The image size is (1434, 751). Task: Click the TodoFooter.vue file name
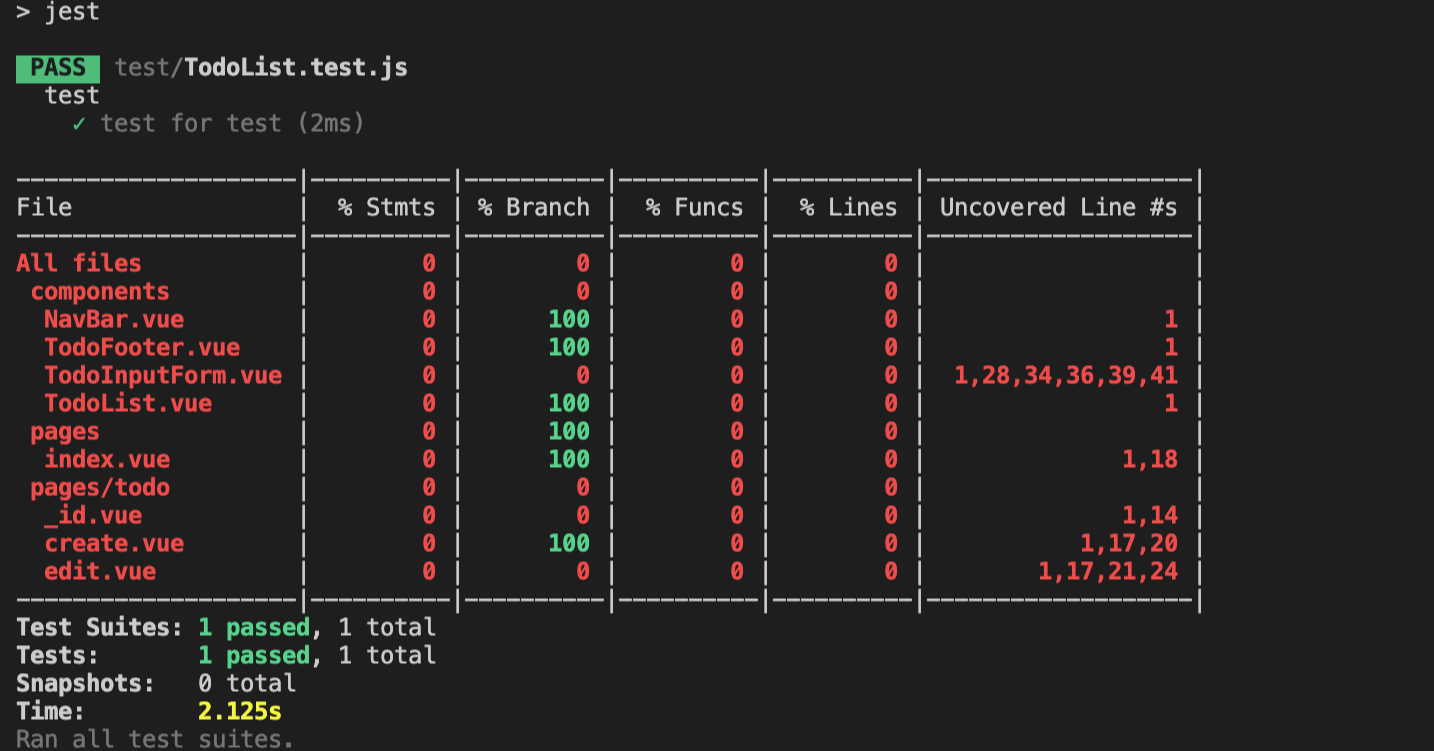[142, 348]
